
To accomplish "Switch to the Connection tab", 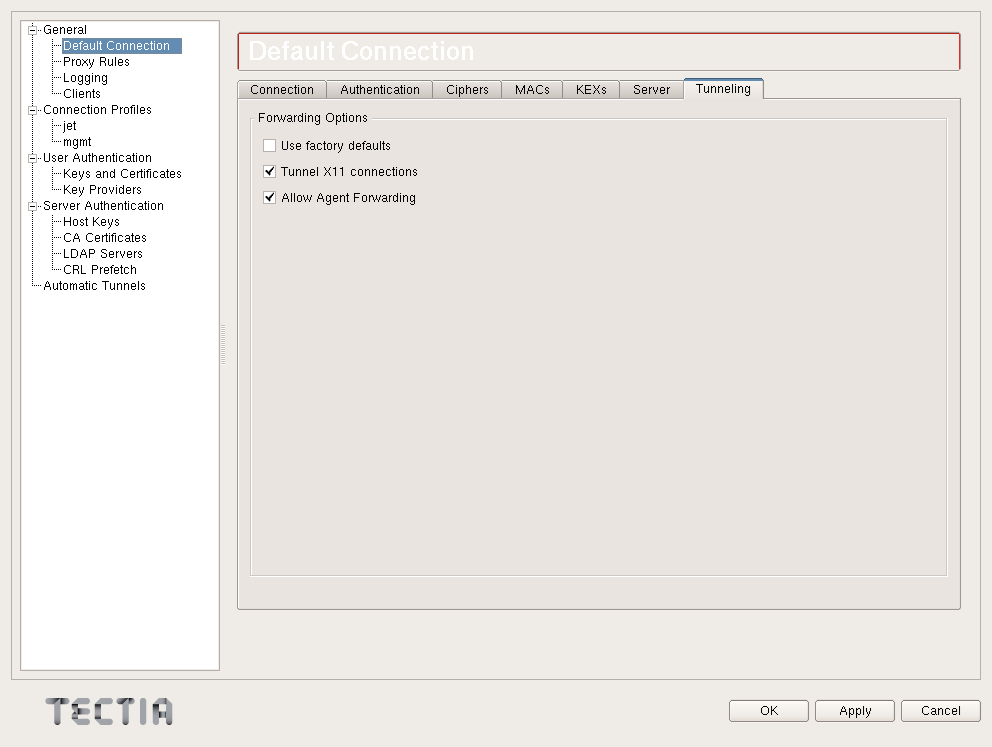I will [x=282, y=90].
